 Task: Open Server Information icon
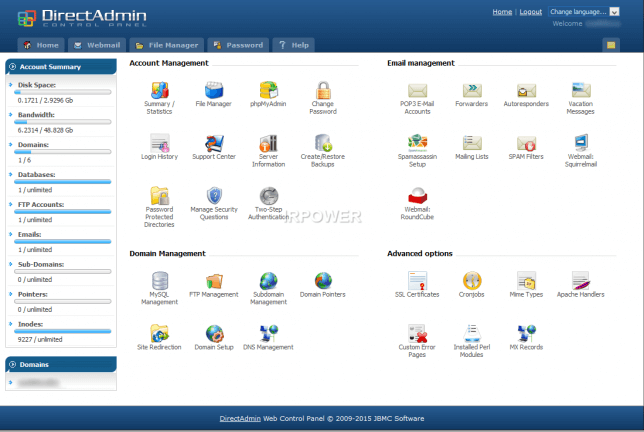[x=268, y=143]
